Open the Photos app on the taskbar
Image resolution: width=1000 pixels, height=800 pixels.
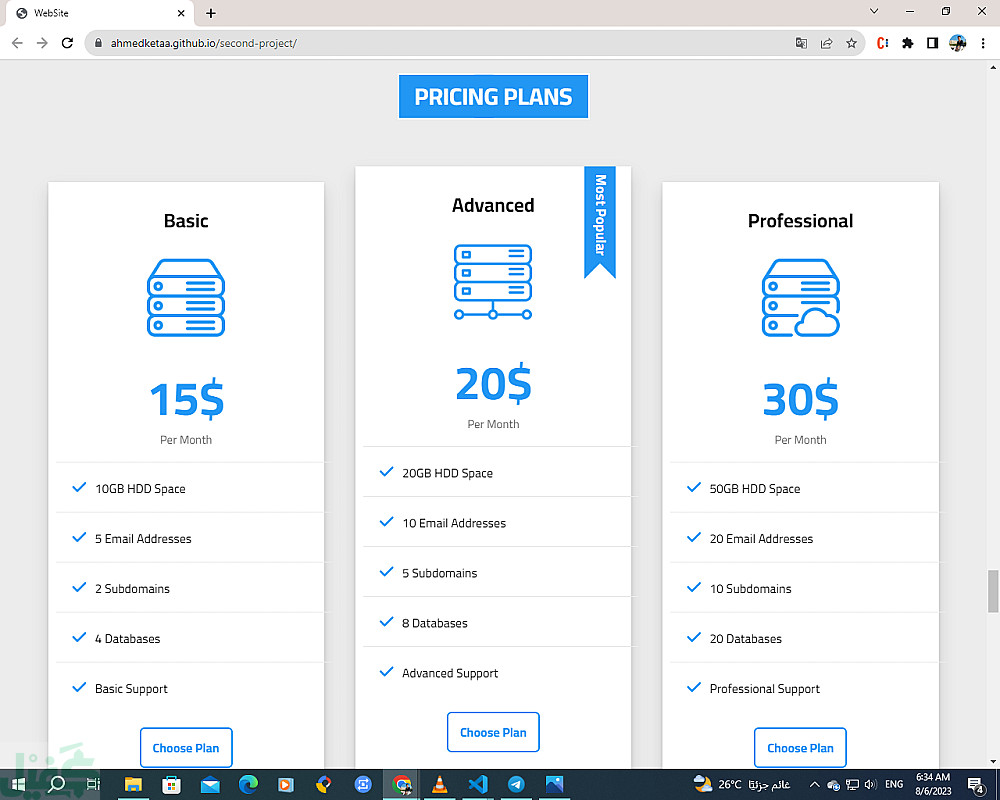pos(554,784)
